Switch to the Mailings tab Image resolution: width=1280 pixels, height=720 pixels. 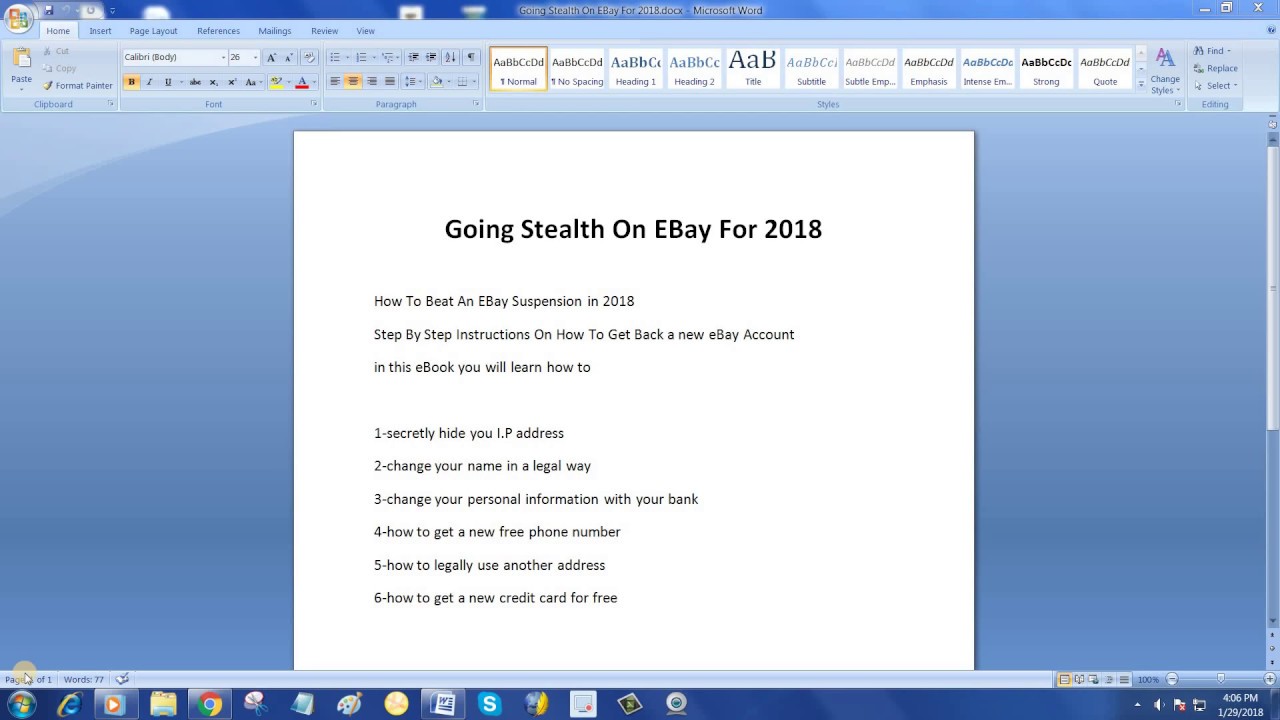275,31
